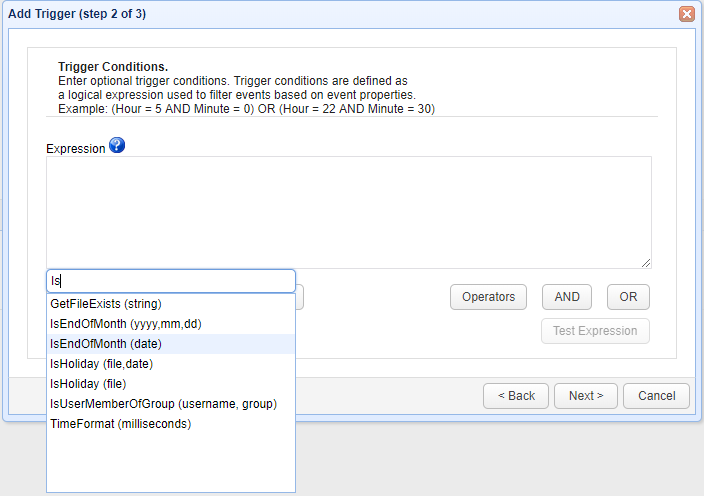Pick IsHoliday (file,date) option

click(x=101, y=363)
